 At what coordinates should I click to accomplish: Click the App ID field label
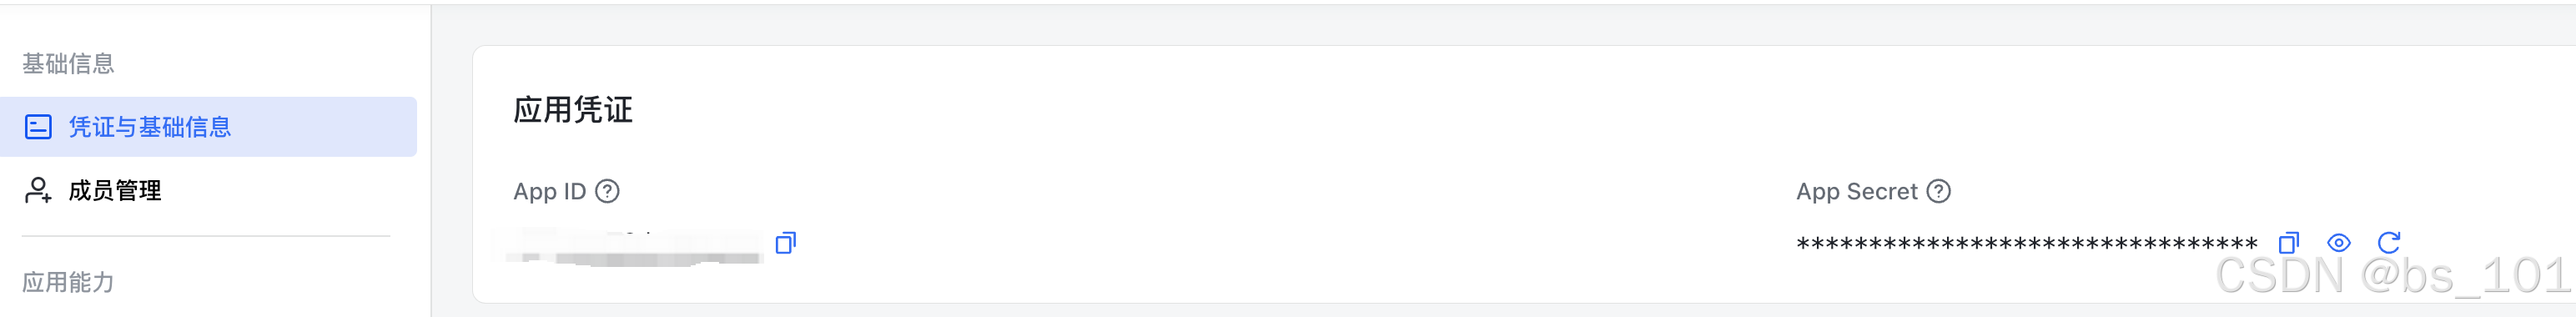point(549,191)
